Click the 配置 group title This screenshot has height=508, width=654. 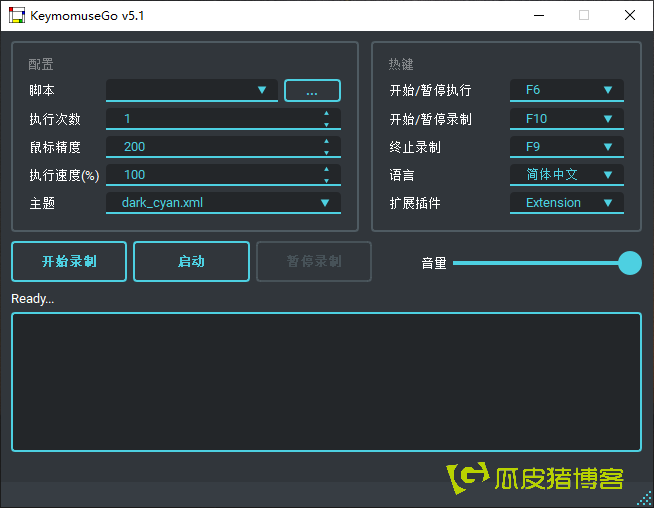(41, 64)
